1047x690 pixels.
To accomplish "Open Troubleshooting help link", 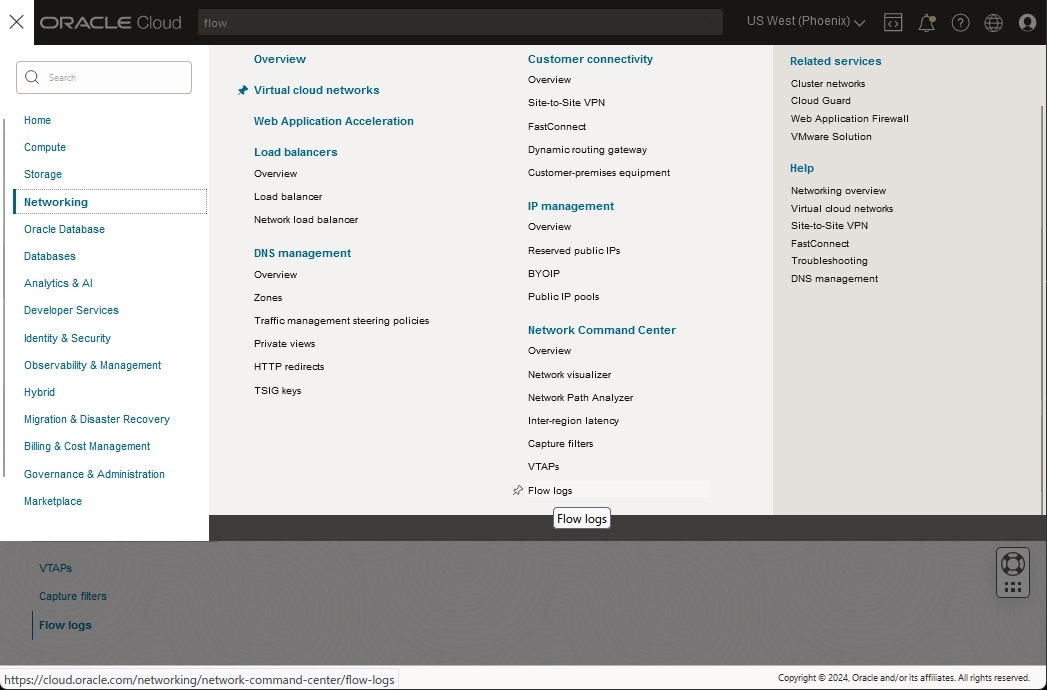I will [x=829, y=261].
